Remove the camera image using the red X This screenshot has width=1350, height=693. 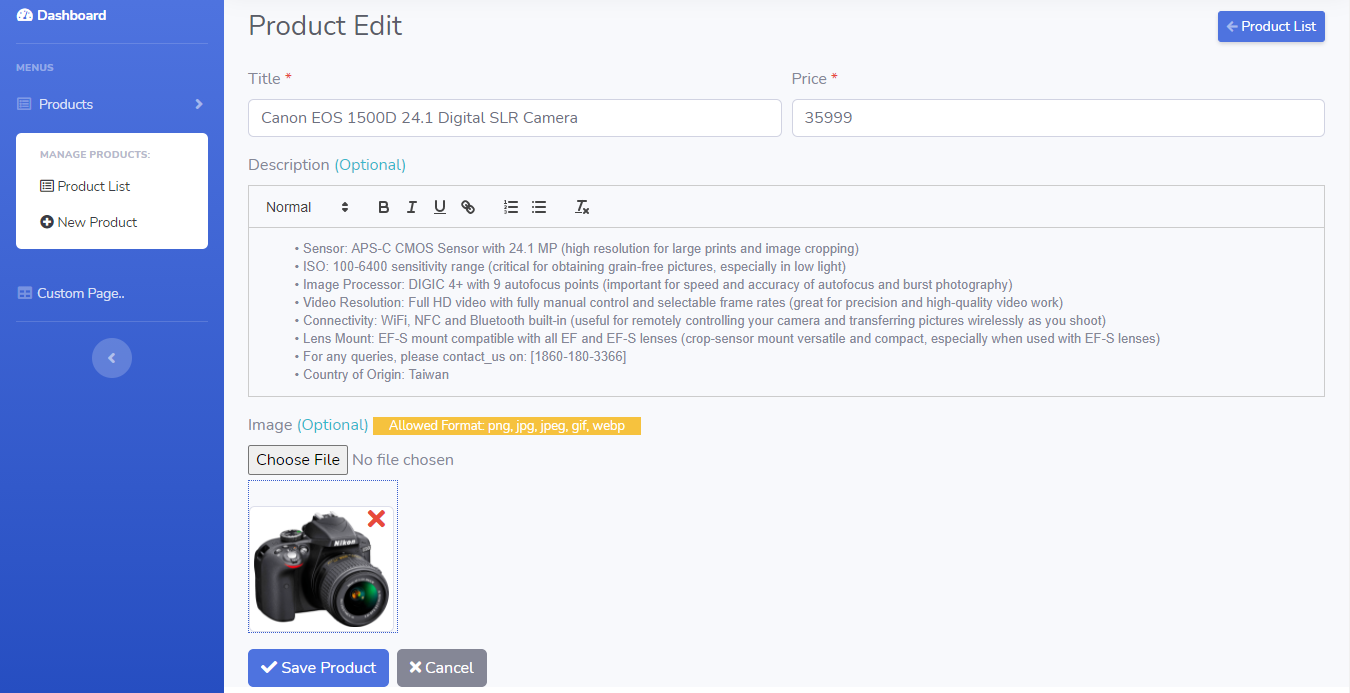coord(375,519)
